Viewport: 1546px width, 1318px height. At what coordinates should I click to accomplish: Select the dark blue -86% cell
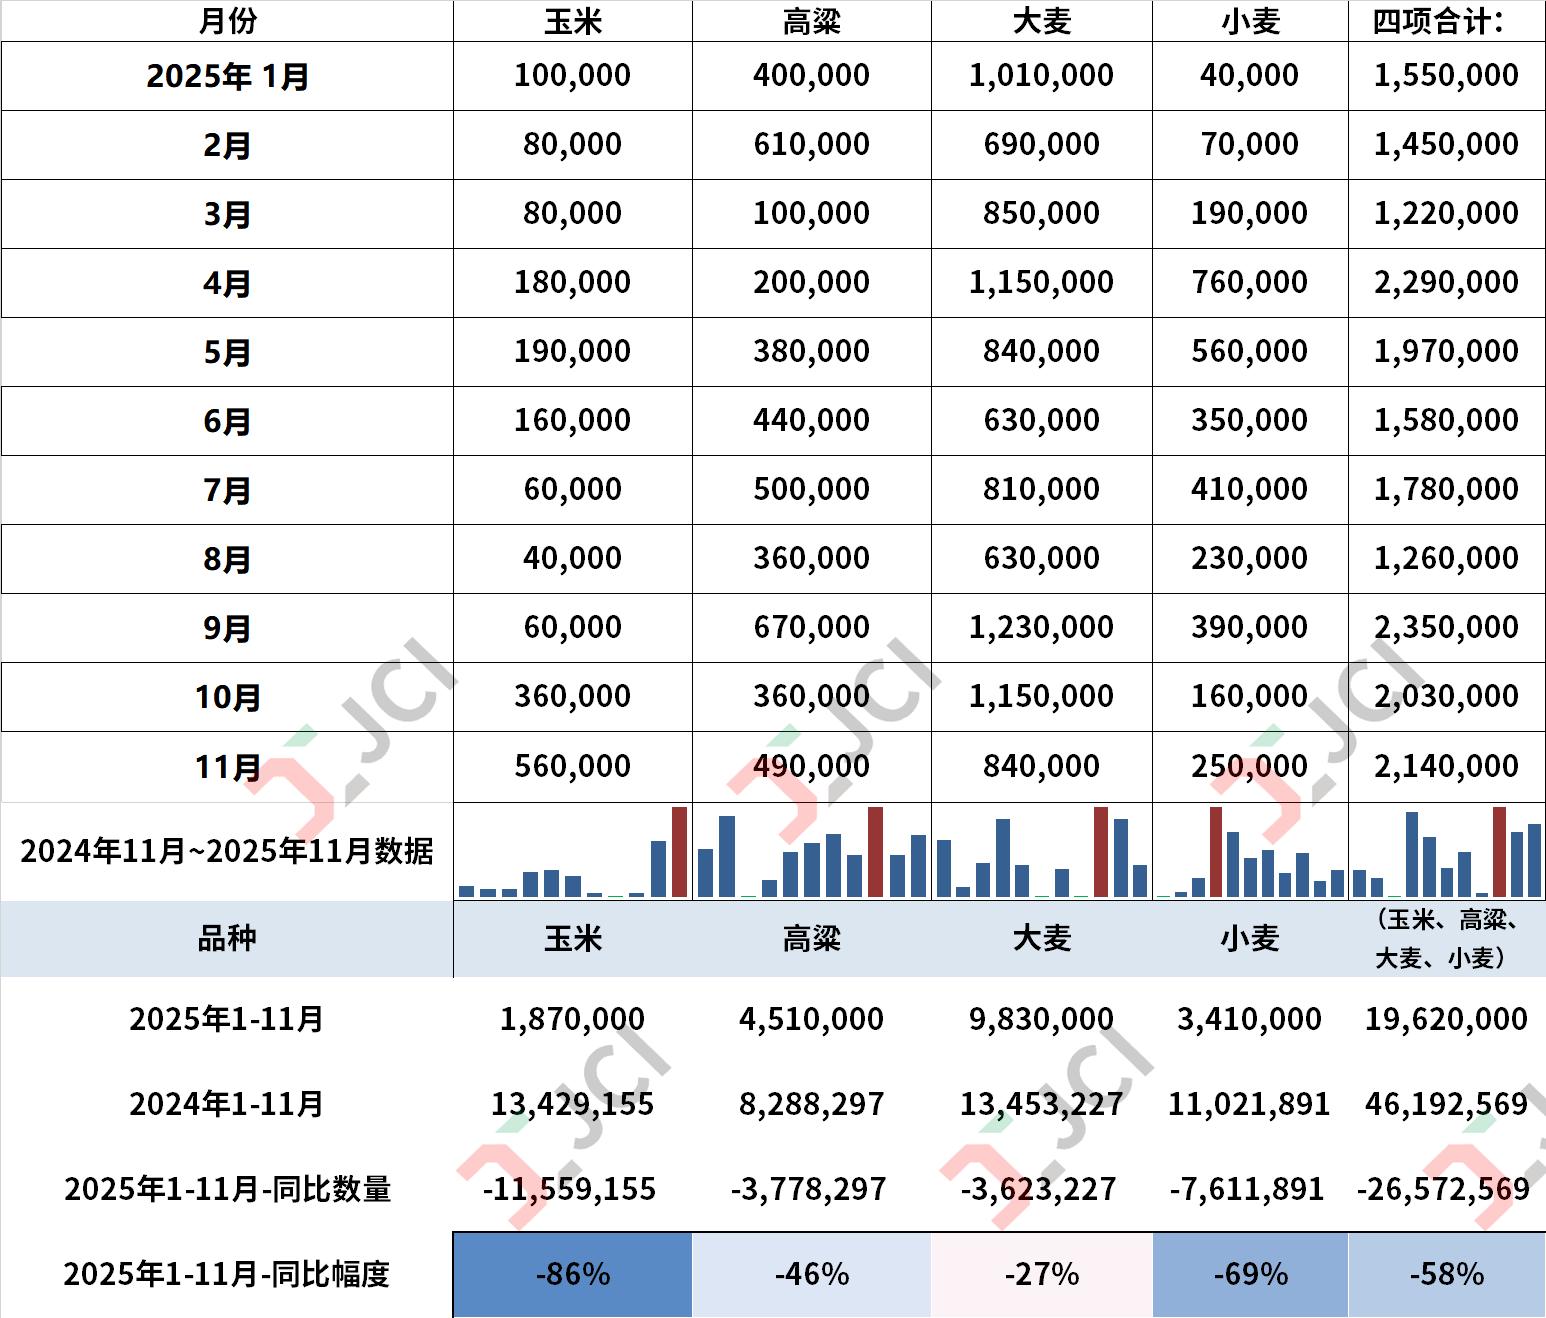point(573,1275)
